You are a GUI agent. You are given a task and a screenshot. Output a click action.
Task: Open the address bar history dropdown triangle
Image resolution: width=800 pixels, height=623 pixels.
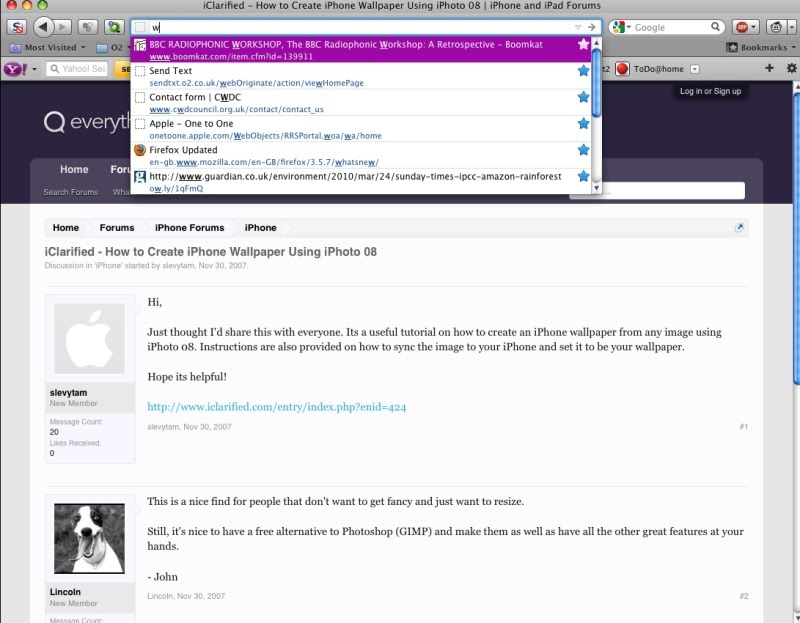pyautogui.click(x=578, y=27)
